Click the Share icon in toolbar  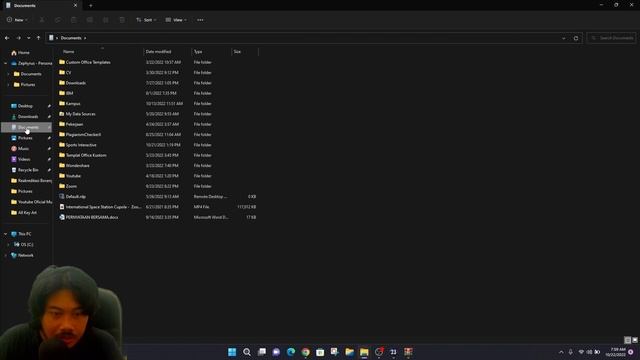[x=106, y=20]
